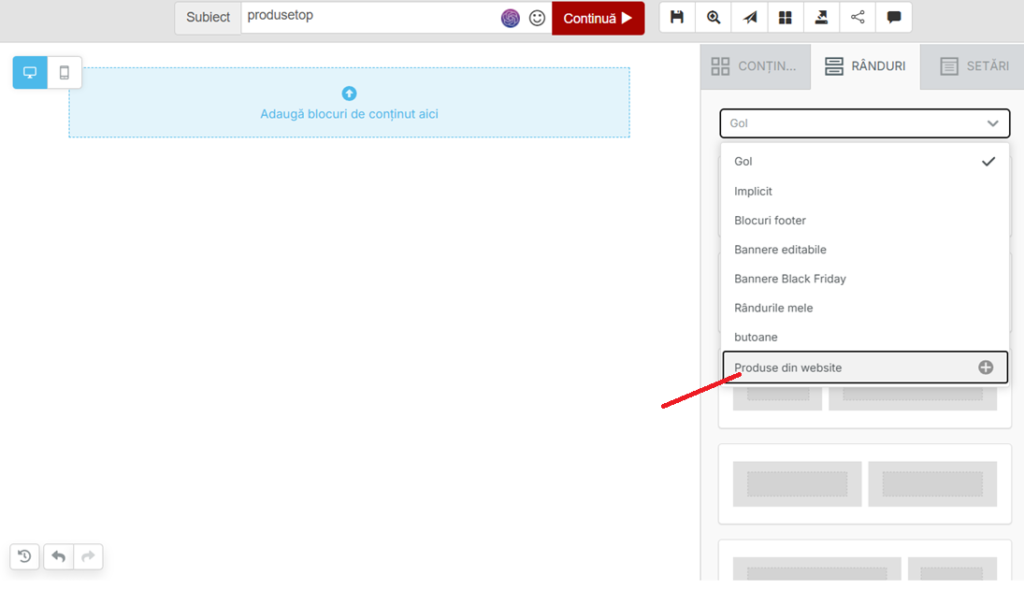Open the history clock icon

25,556
